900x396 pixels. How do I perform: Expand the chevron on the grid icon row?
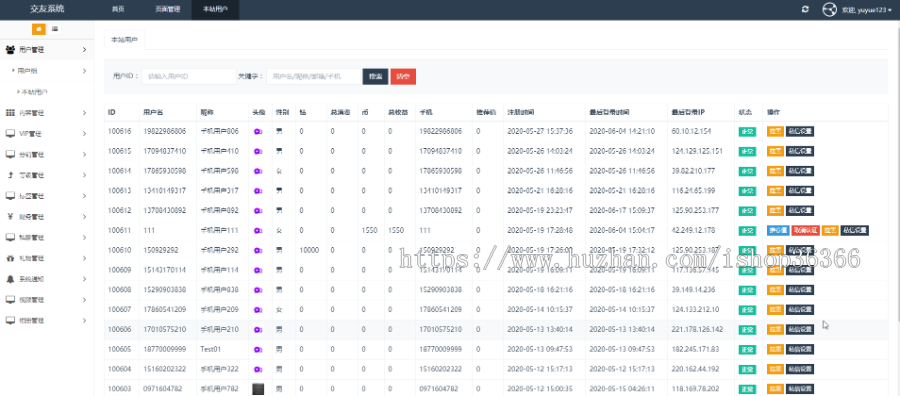[x=84, y=112]
